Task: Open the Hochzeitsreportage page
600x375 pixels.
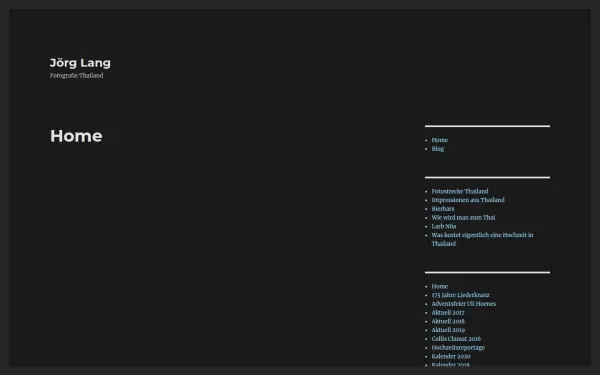Action: [x=458, y=348]
